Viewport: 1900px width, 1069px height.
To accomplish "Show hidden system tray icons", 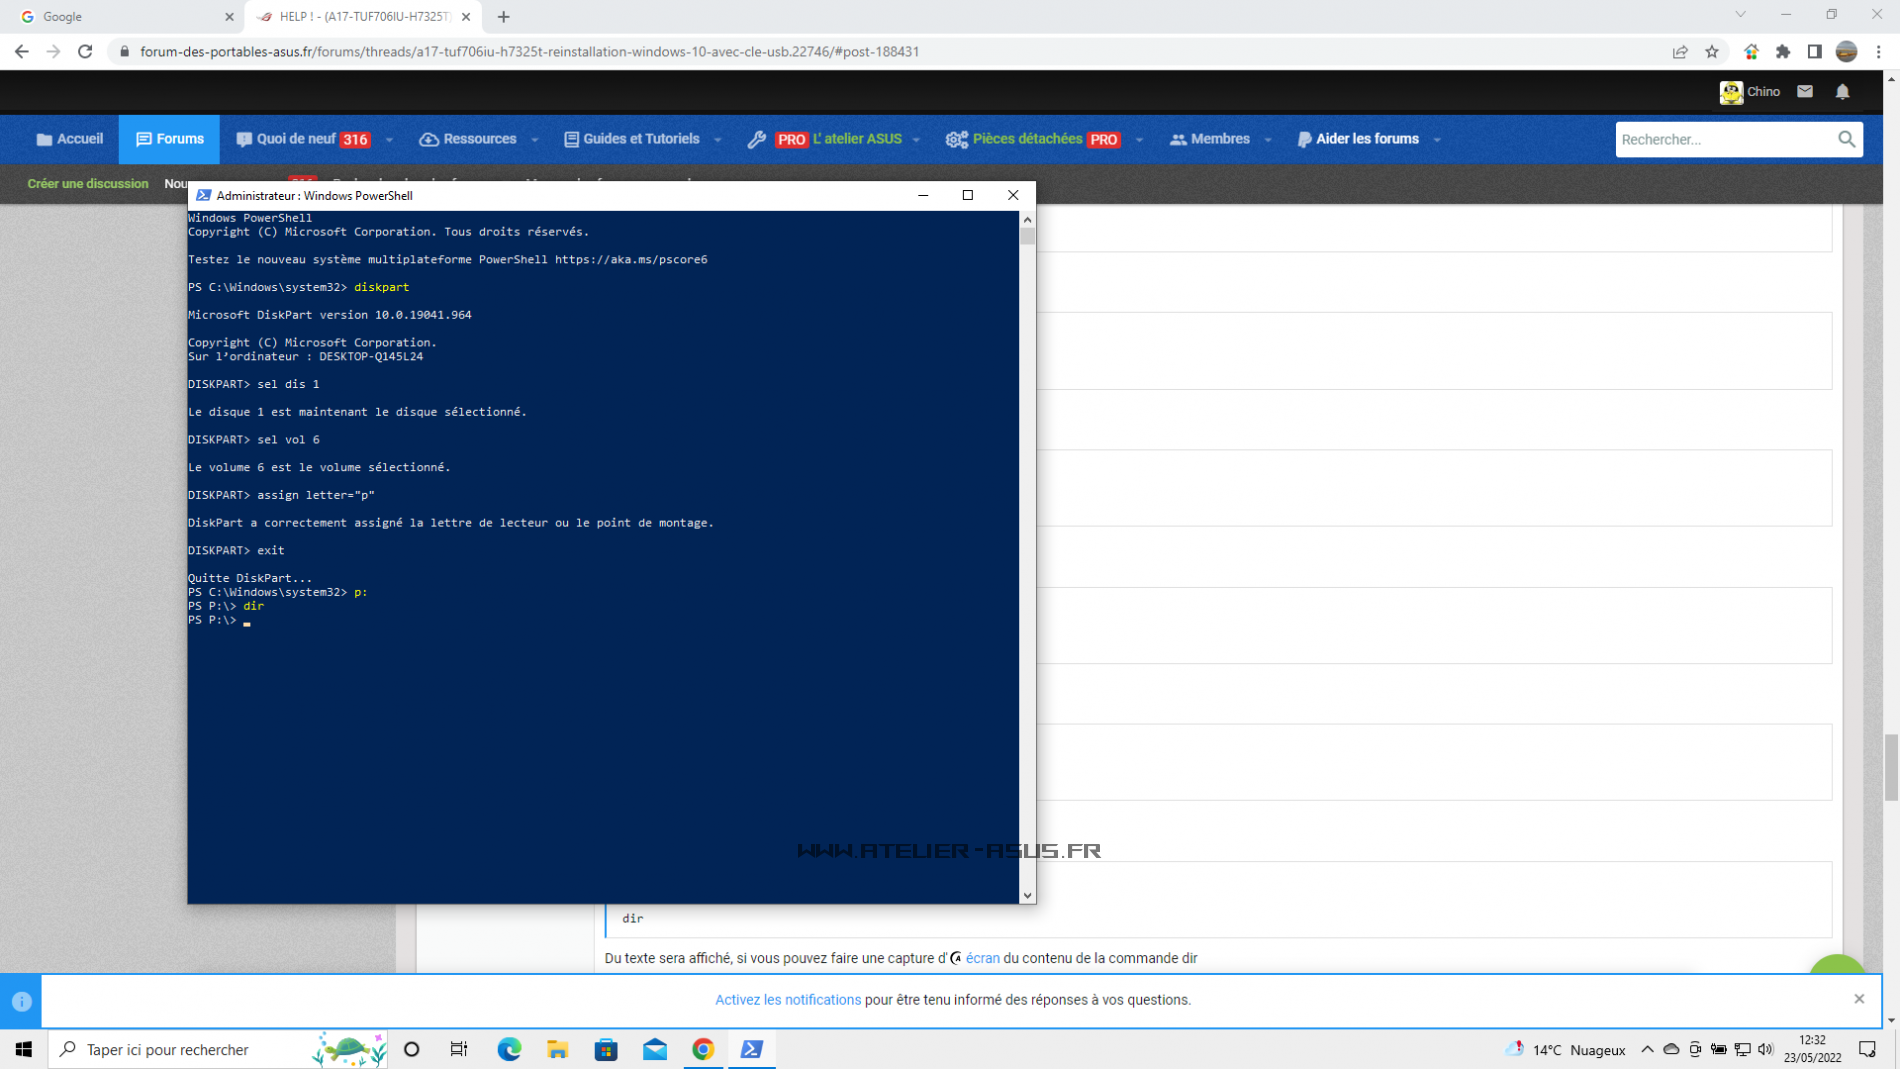I will coord(1647,1049).
